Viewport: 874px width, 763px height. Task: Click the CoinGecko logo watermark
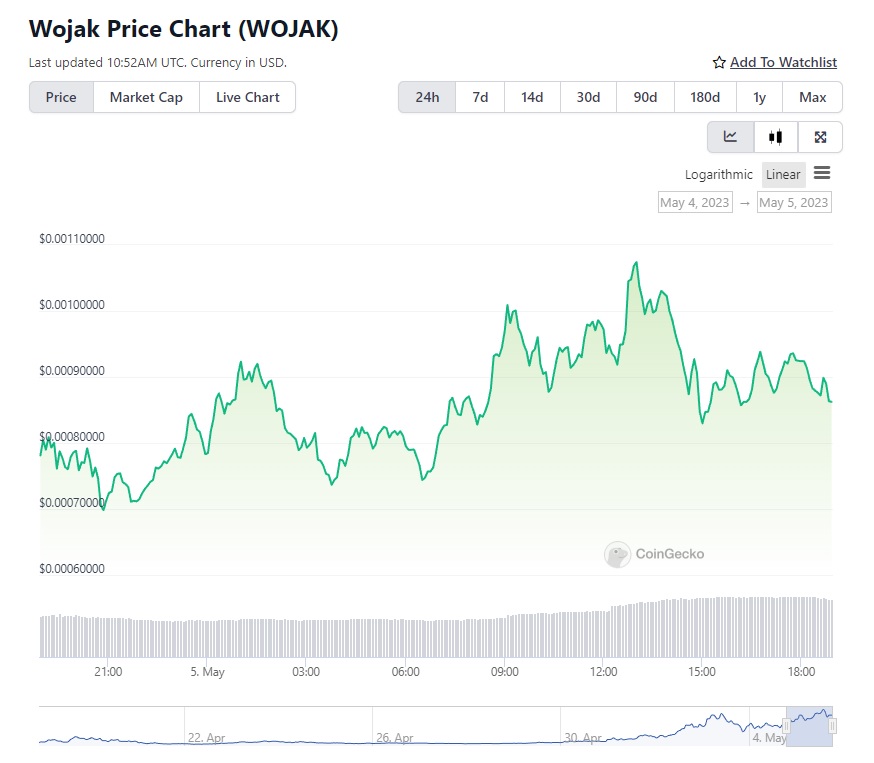[617, 554]
